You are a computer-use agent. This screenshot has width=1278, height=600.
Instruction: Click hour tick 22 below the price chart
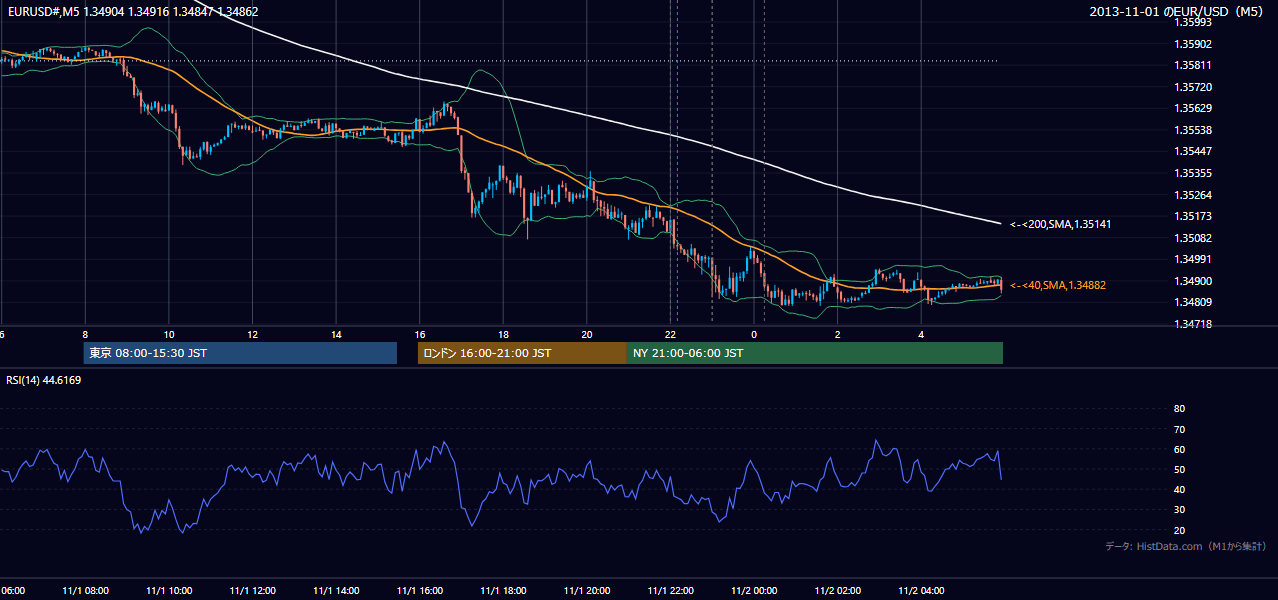point(671,335)
